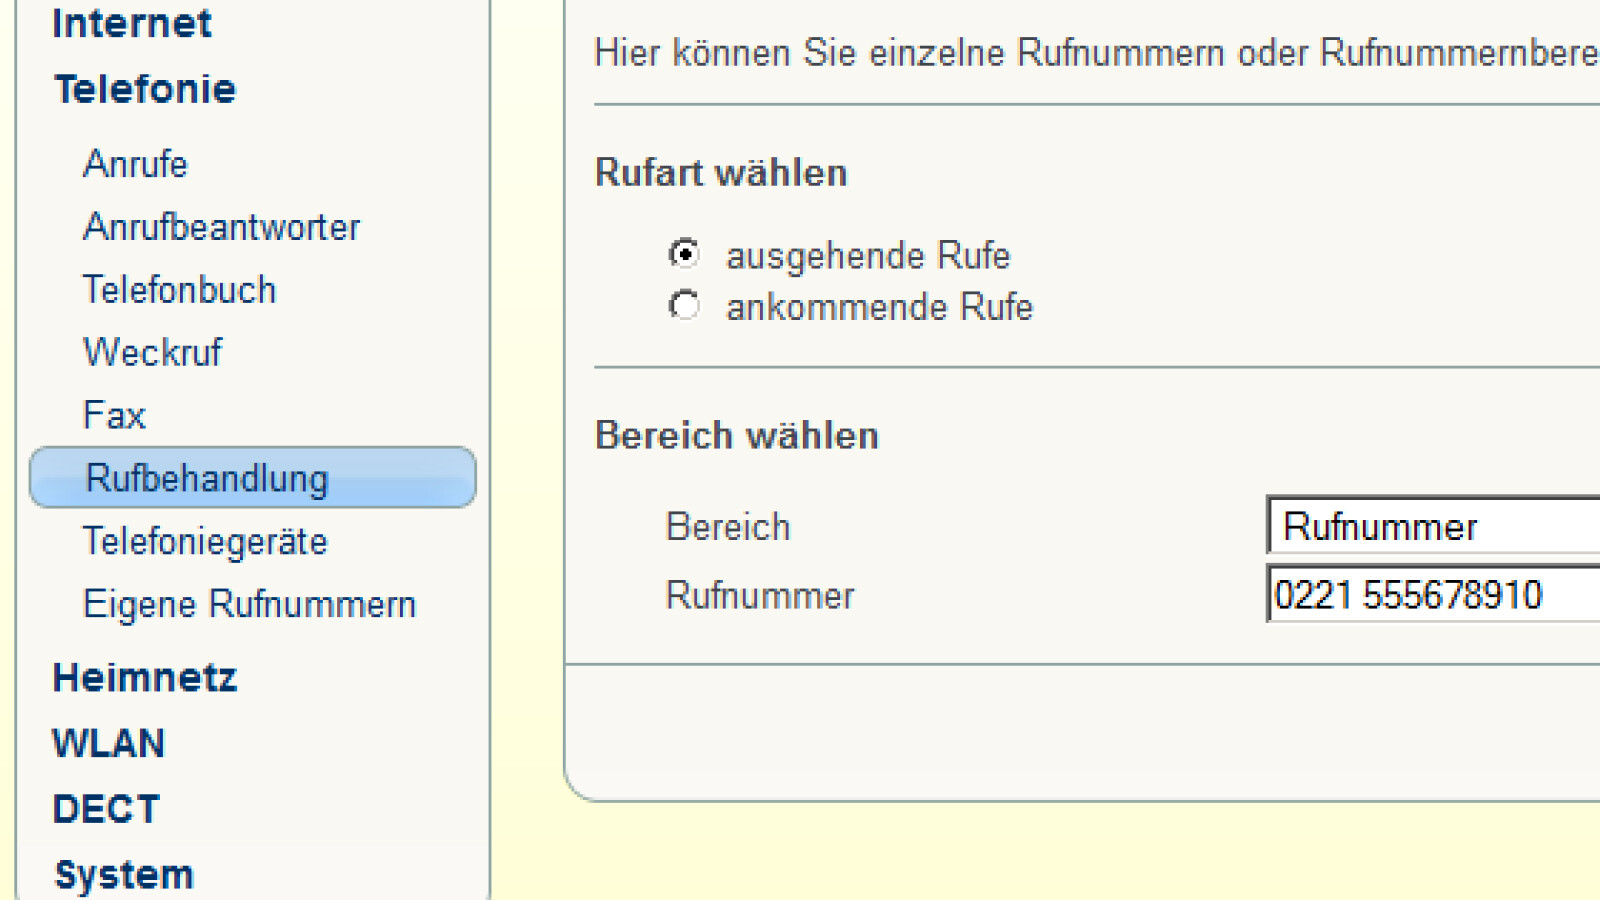Click the ankommende Rufe label text
1600x900 pixels.
coord(879,307)
